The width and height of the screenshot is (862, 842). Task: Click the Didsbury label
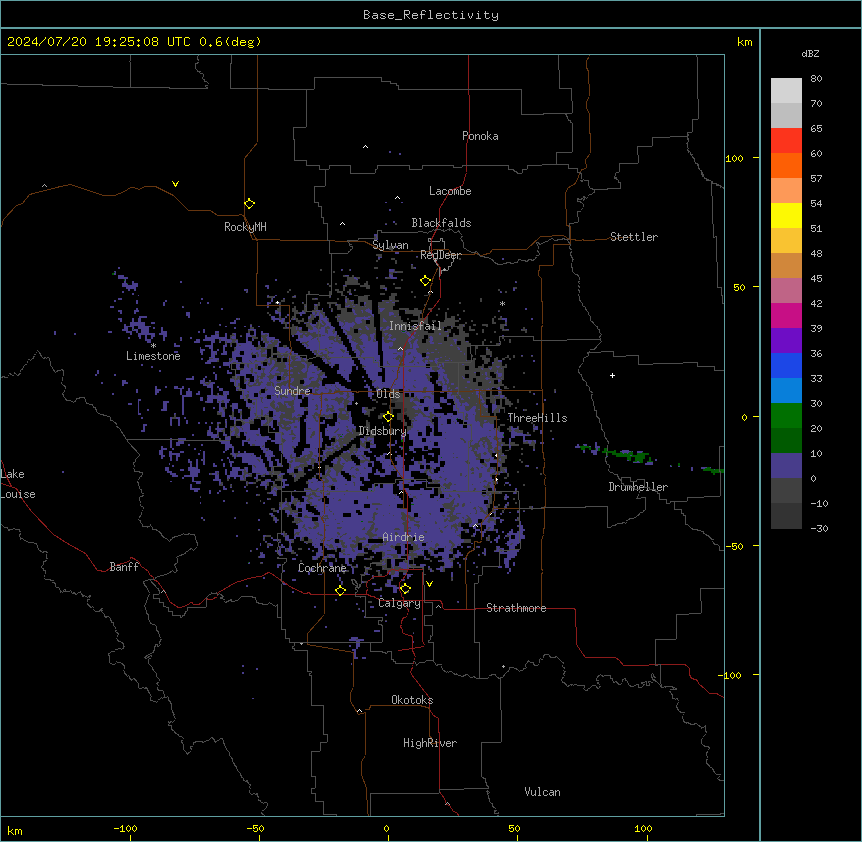pos(382,431)
